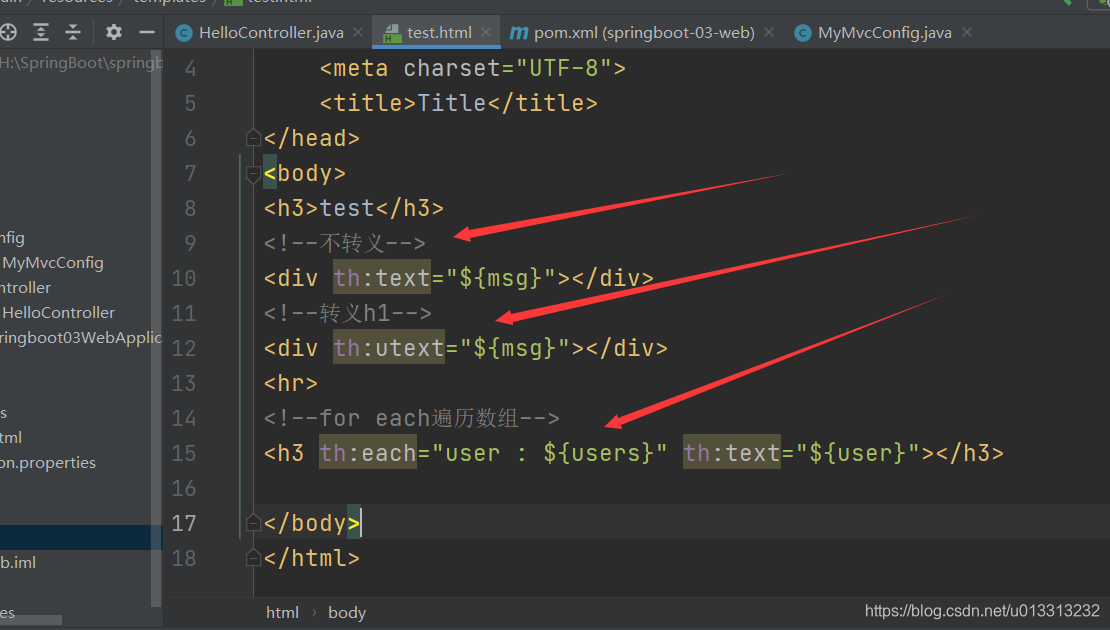Click the meta charset UTF-8 line

click(x=472, y=69)
